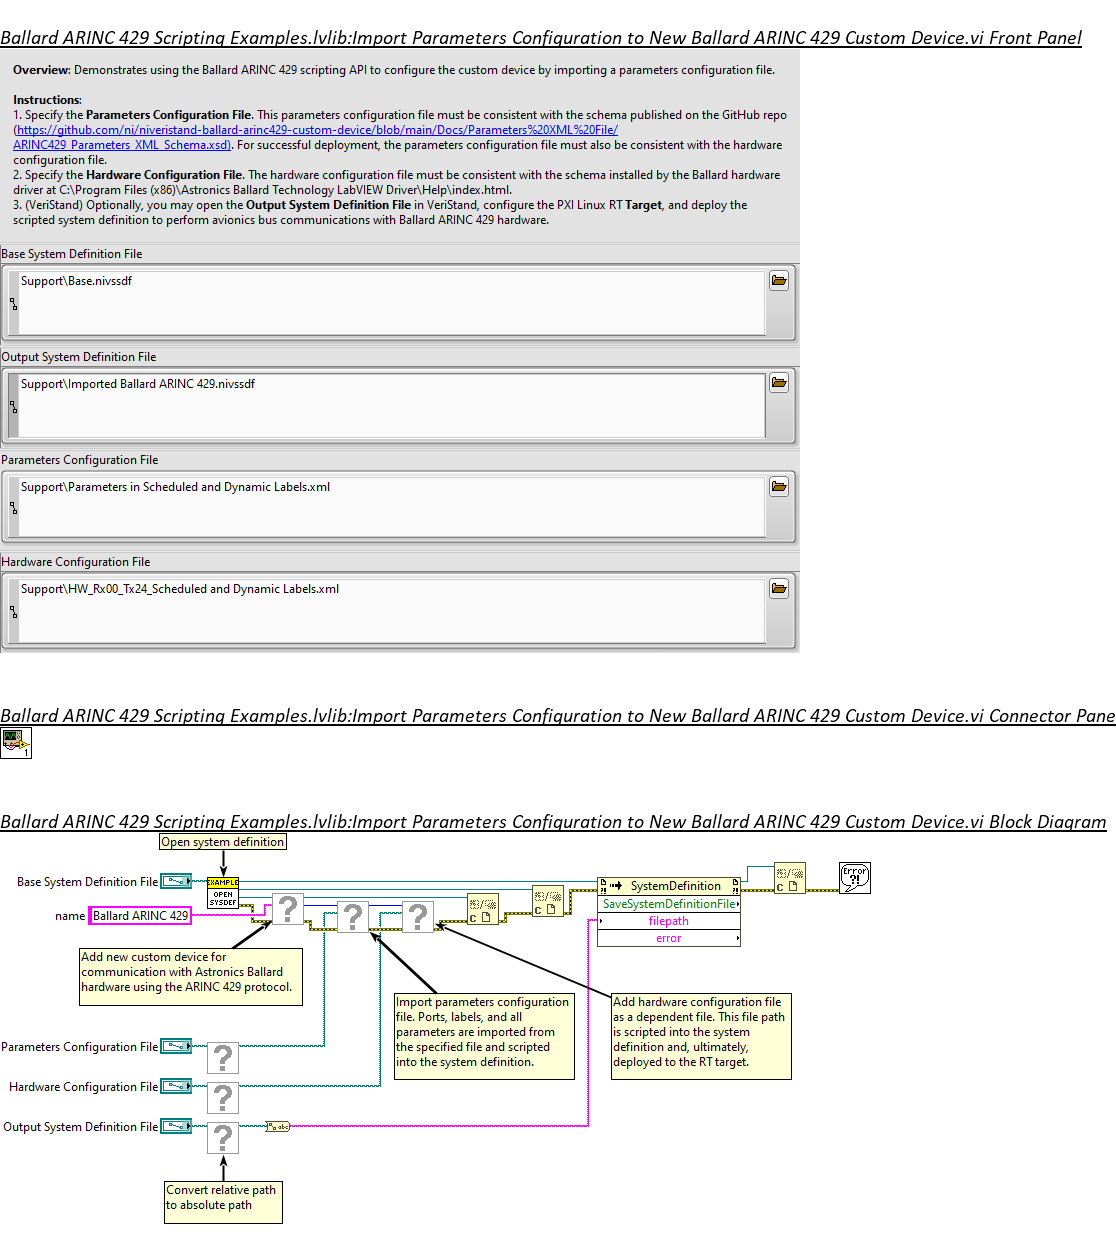Select the missing subVI beside Hardware Configuration File terminal
1116x1249 pixels.
click(223, 1098)
